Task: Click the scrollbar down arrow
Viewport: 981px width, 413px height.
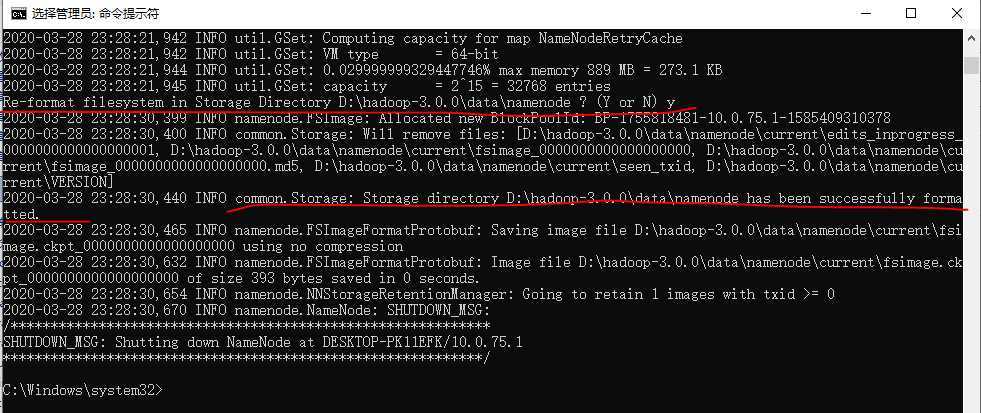Action: [972, 402]
